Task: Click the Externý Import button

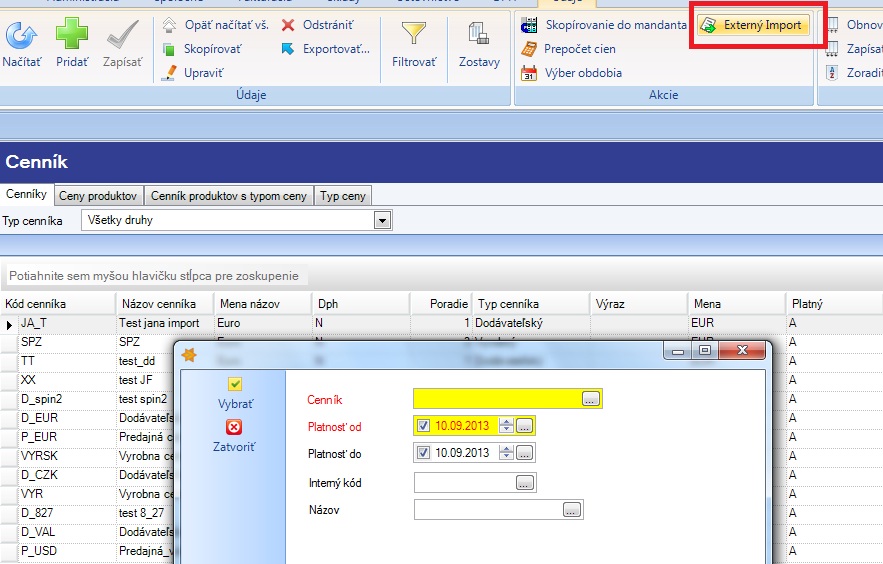Action: [753, 25]
